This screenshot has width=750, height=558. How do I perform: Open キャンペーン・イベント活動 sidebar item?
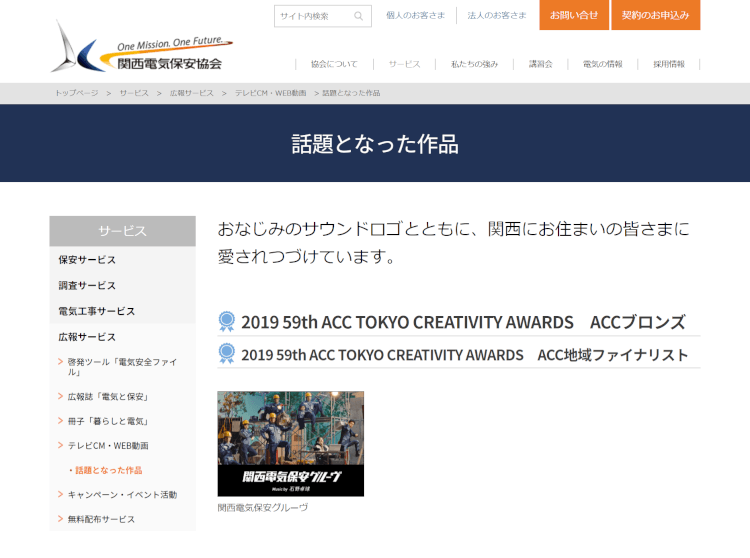click(x=122, y=494)
